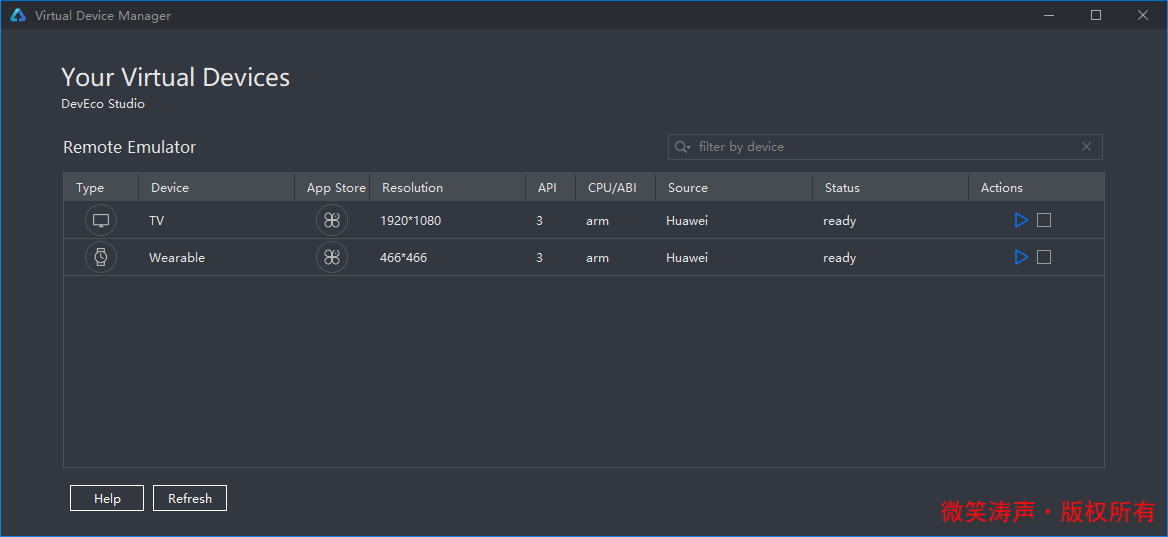Stop the Wearable emulator
The width and height of the screenshot is (1168, 537).
point(1044,257)
